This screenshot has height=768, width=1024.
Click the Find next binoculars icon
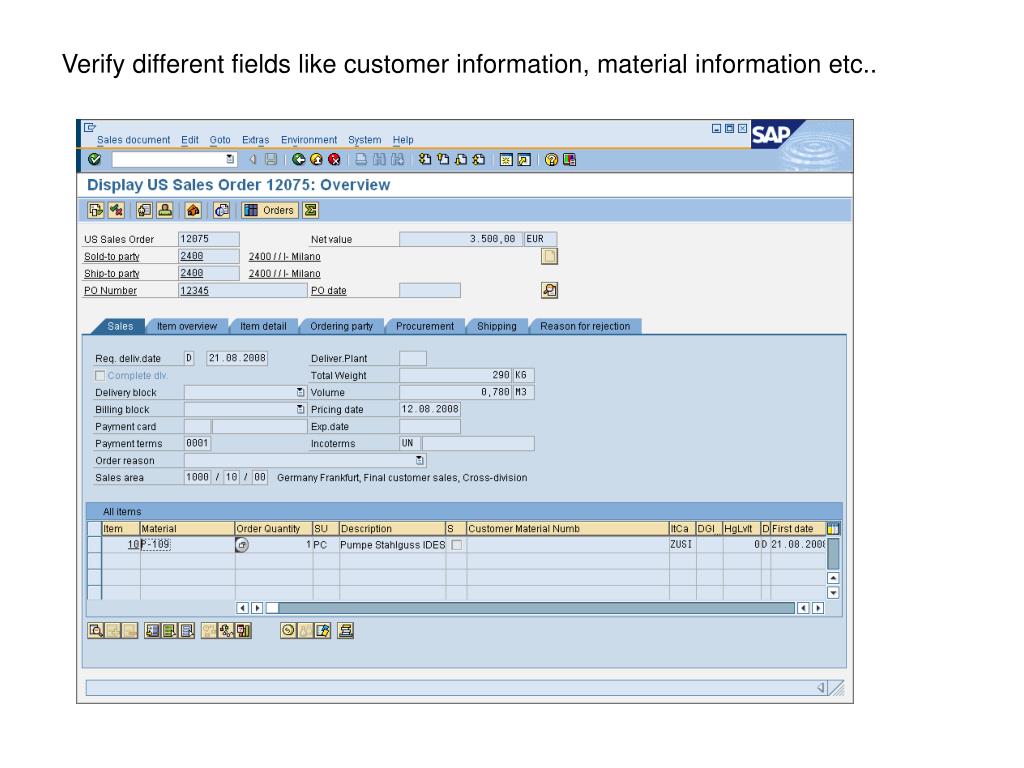pos(397,159)
